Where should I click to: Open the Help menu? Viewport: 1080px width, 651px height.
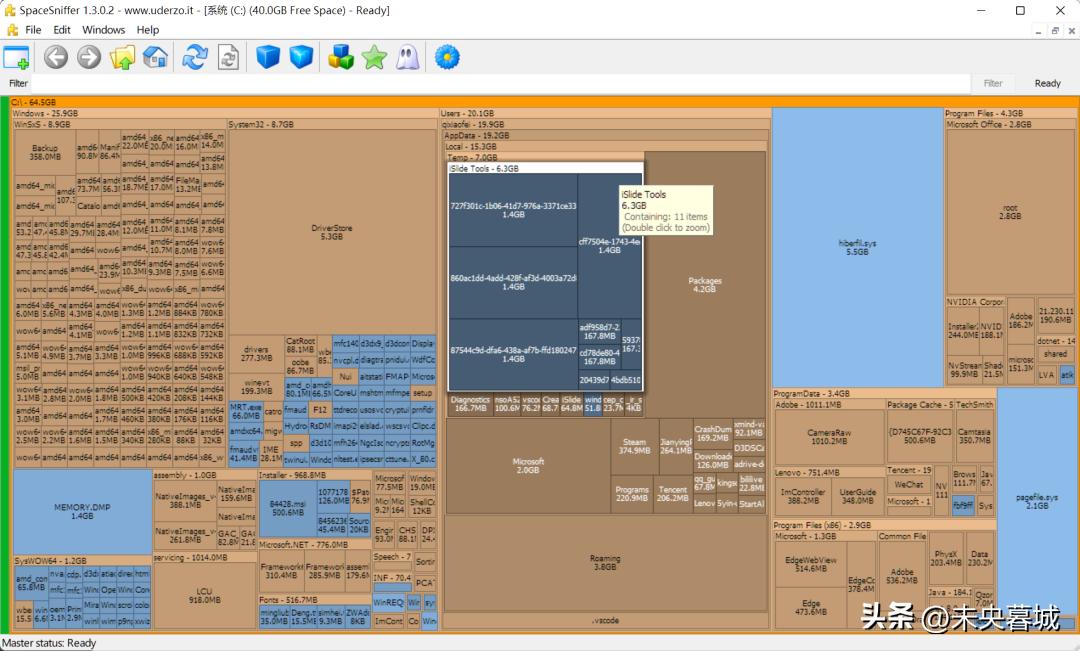click(148, 30)
